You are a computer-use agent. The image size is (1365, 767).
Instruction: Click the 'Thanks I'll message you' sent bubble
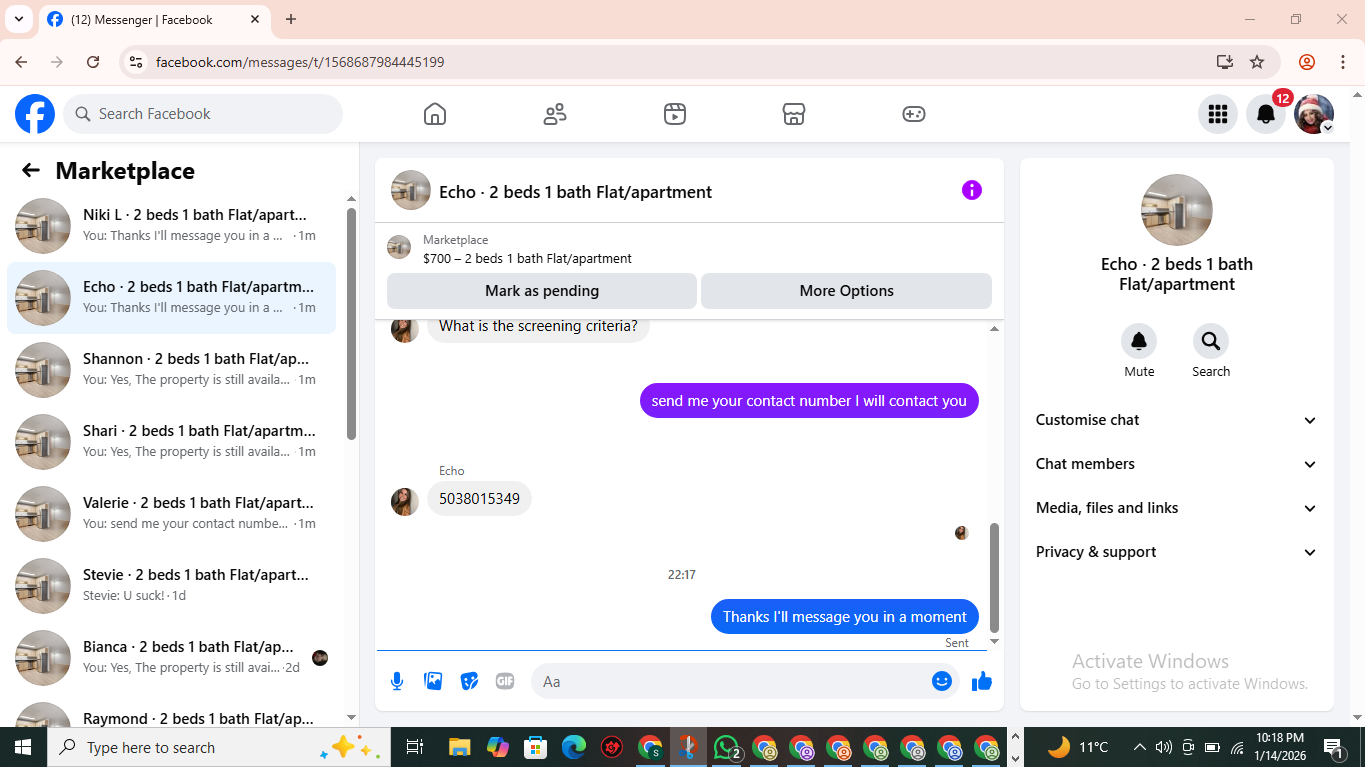(845, 616)
